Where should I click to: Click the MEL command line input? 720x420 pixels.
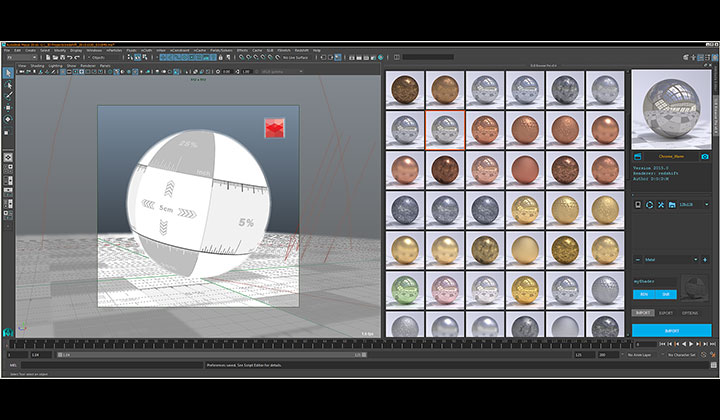click(112, 365)
